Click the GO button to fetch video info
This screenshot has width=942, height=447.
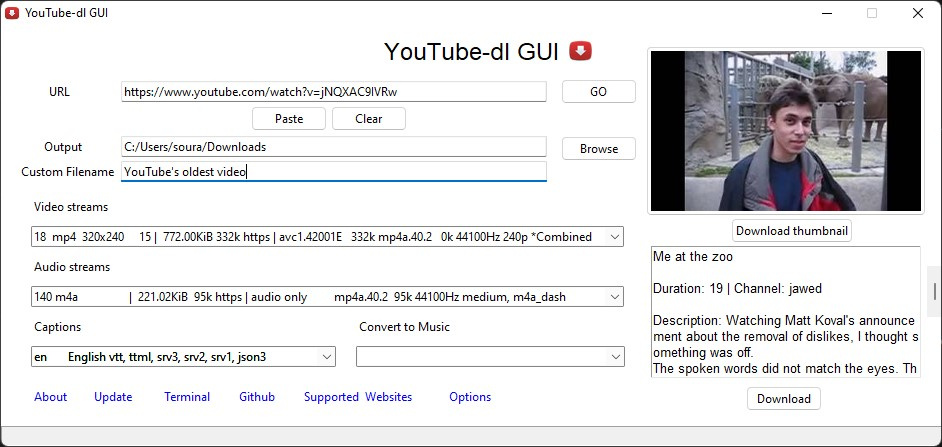[x=598, y=92]
